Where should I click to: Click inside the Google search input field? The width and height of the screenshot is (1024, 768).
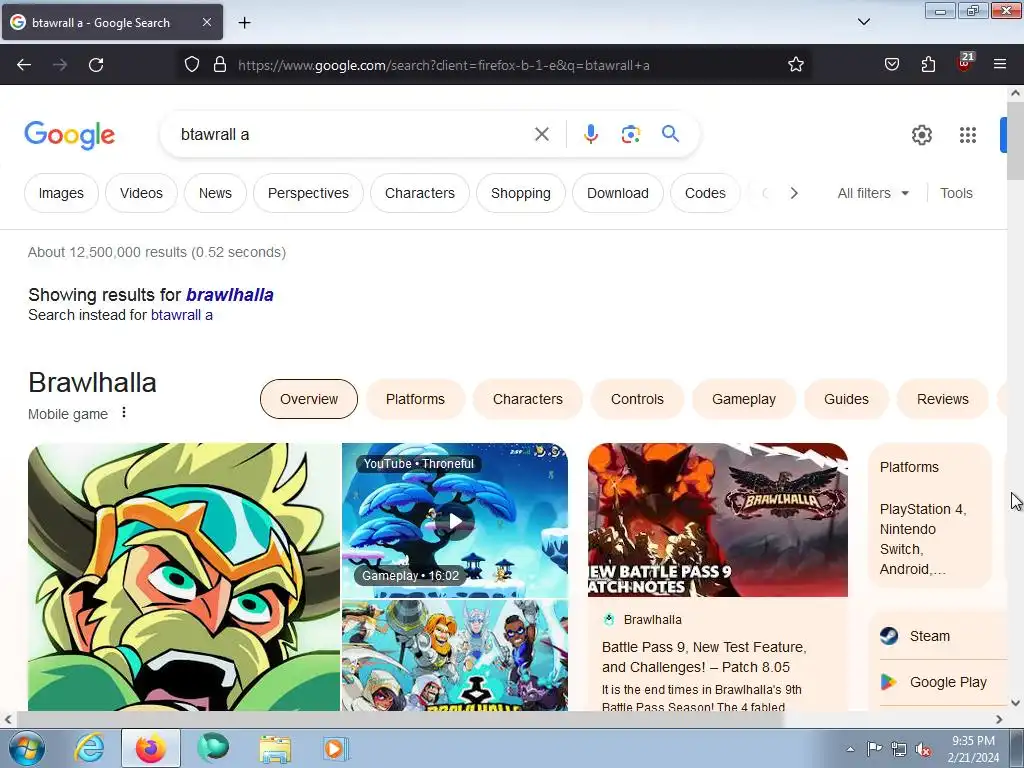click(353, 135)
